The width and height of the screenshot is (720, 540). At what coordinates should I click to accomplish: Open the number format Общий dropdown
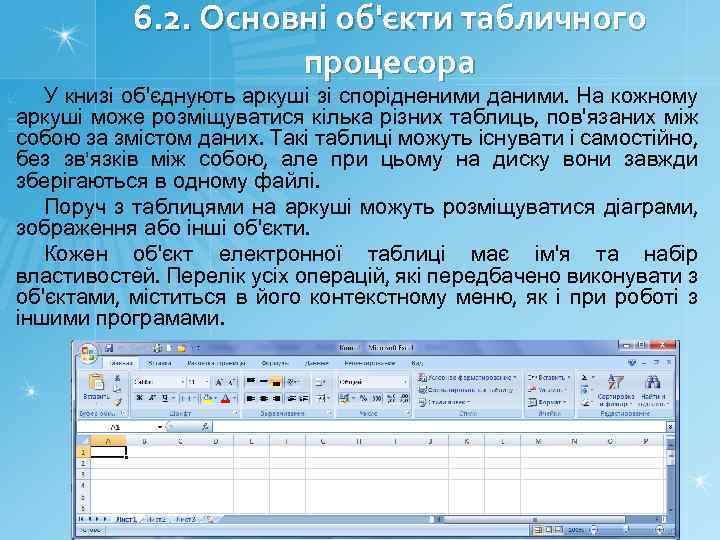click(405, 382)
